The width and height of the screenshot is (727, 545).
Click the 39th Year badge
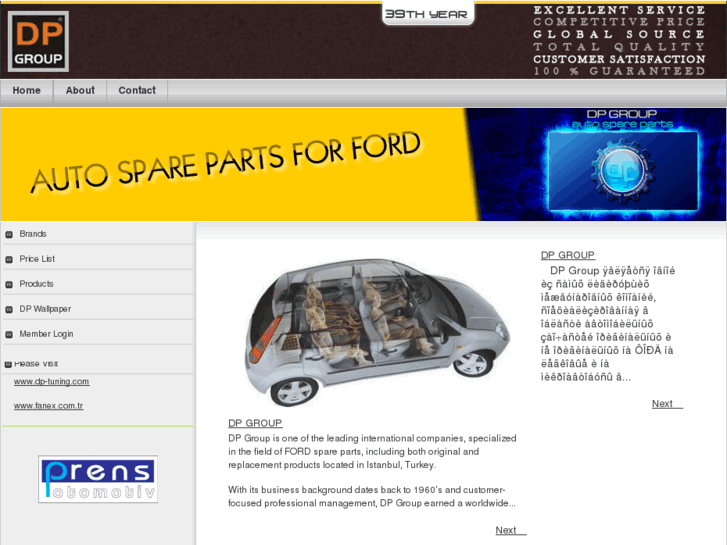427,14
